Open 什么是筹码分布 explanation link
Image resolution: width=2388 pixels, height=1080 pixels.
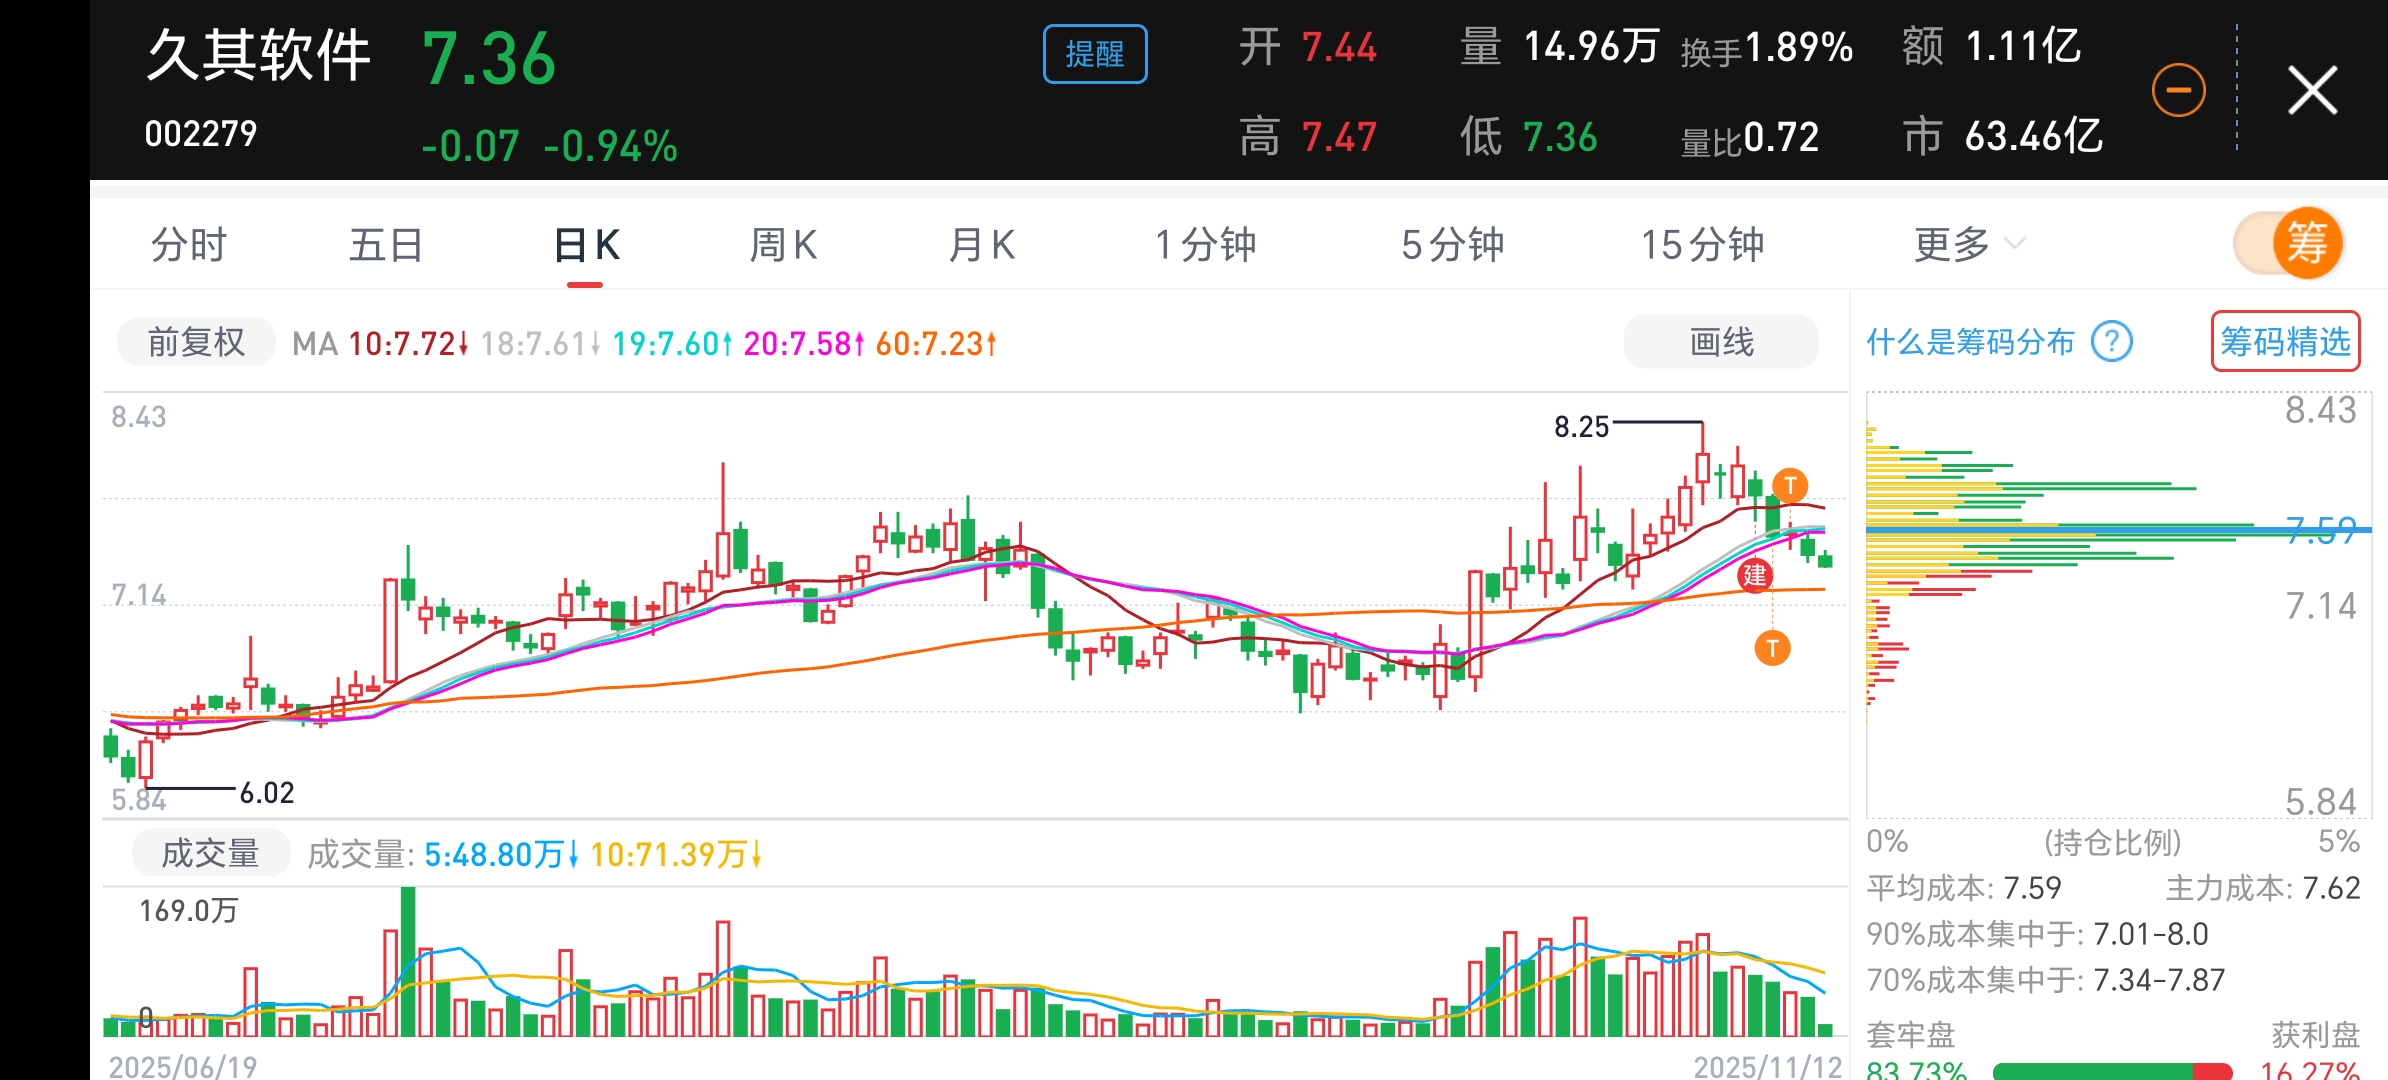pos(1969,342)
